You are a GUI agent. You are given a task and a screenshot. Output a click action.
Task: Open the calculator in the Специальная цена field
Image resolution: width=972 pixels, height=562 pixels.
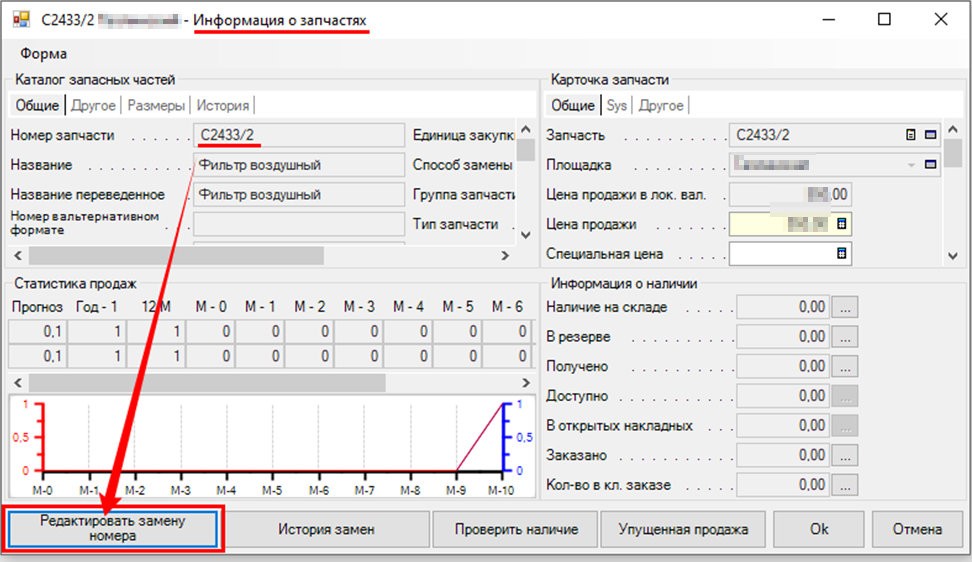pyautogui.click(x=841, y=254)
